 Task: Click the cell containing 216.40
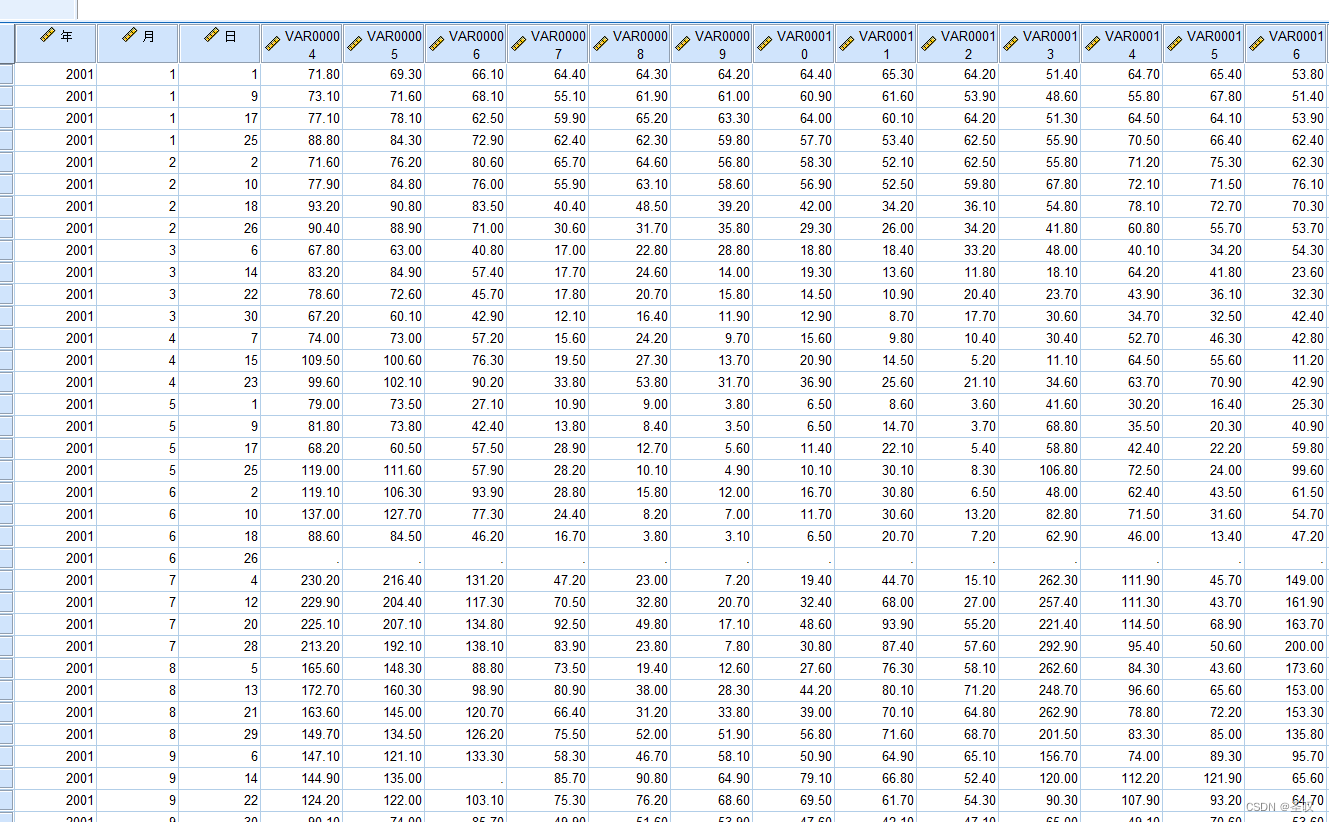(384, 580)
